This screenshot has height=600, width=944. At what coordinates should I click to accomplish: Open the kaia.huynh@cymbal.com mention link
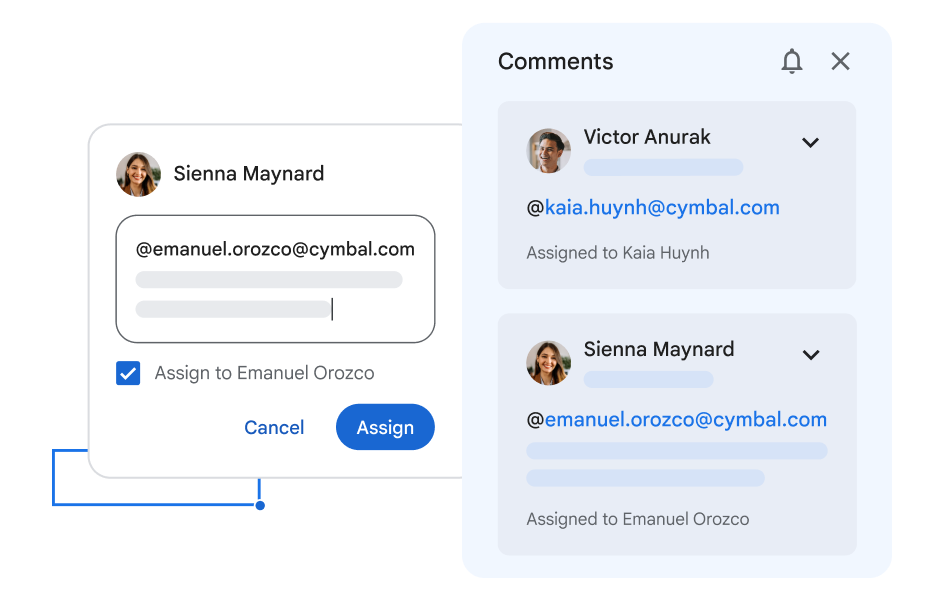(662, 208)
